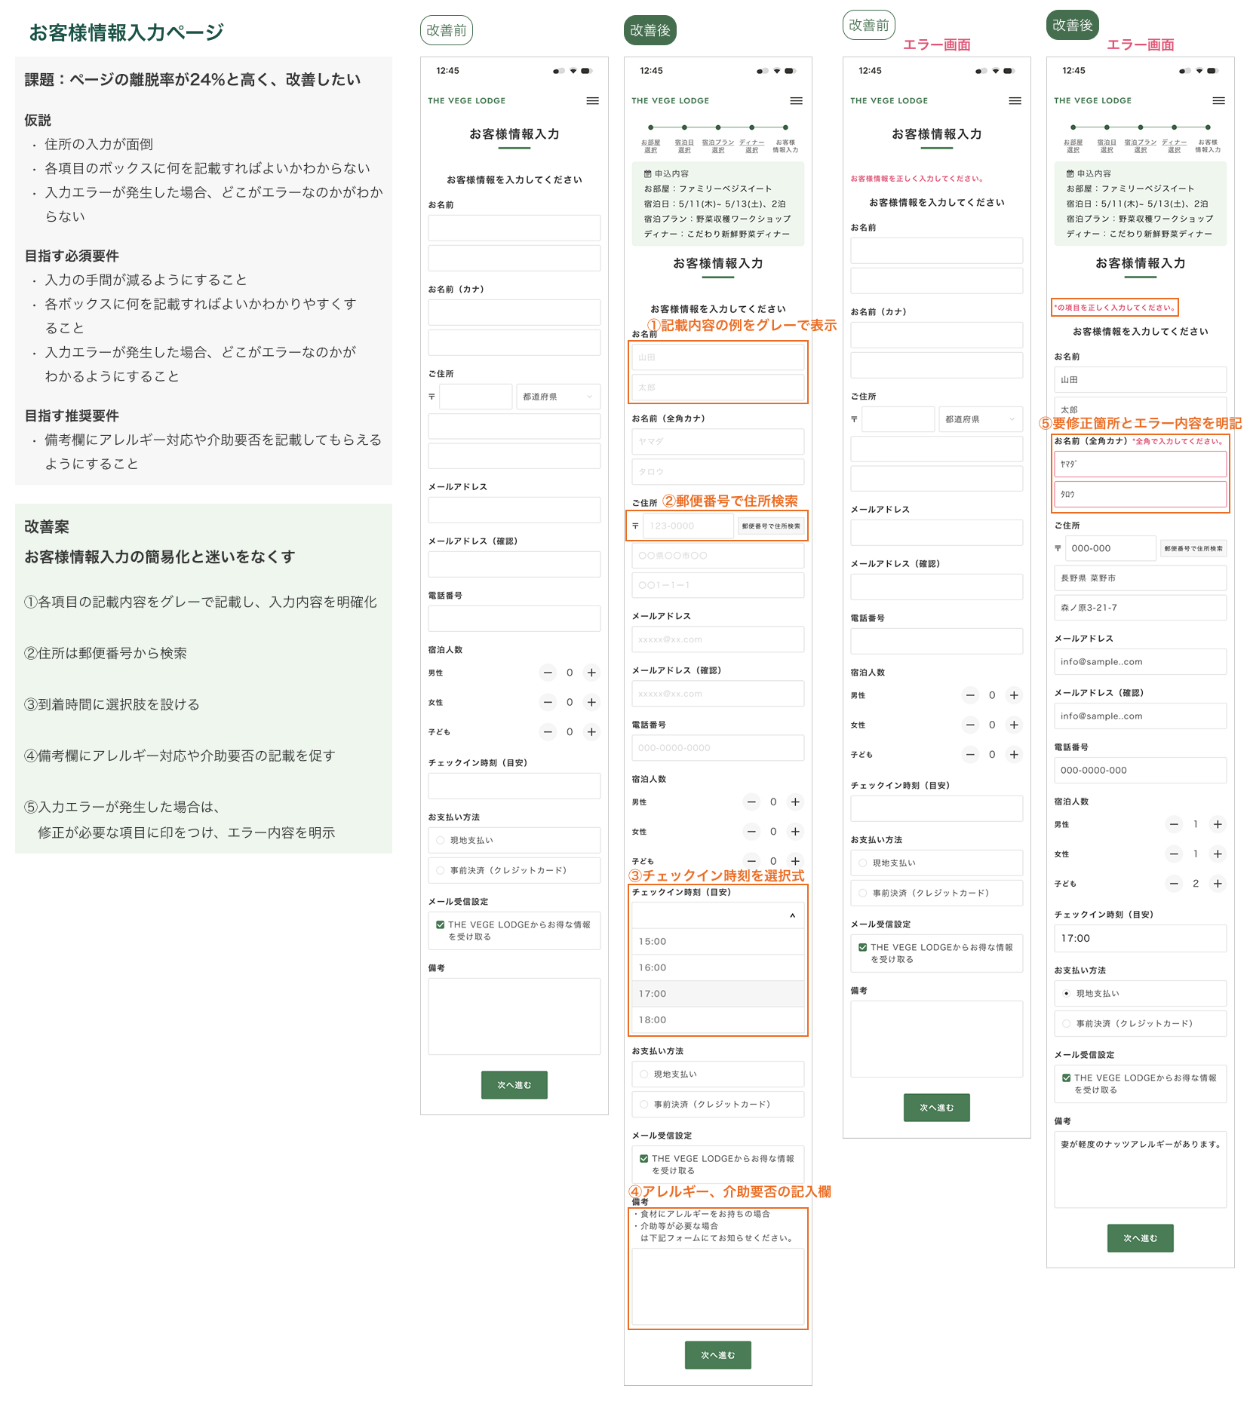This screenshot has height=1401, width=1250.
Task: Select 事前決済 radio in 改善後 error screen
Action: (x=1066, y=1024)
